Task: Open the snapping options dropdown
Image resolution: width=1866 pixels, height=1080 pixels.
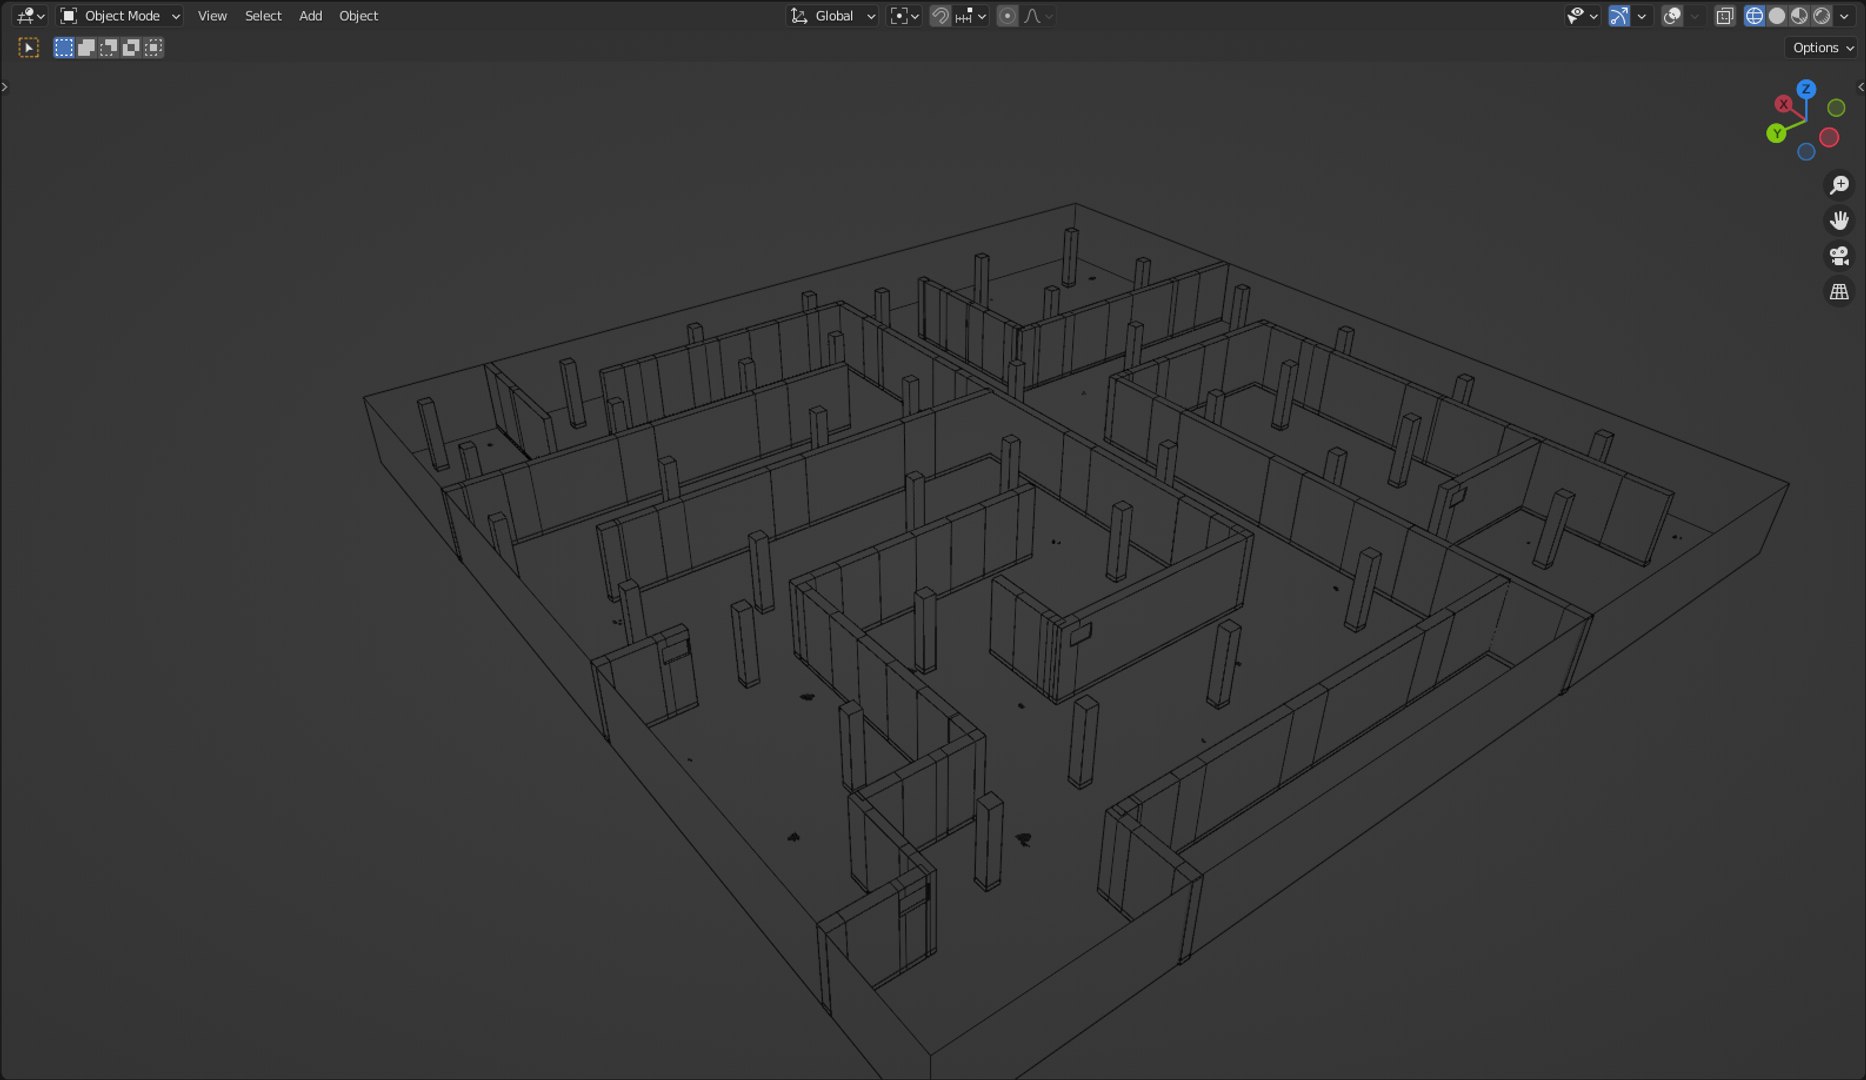Action: 970,16
